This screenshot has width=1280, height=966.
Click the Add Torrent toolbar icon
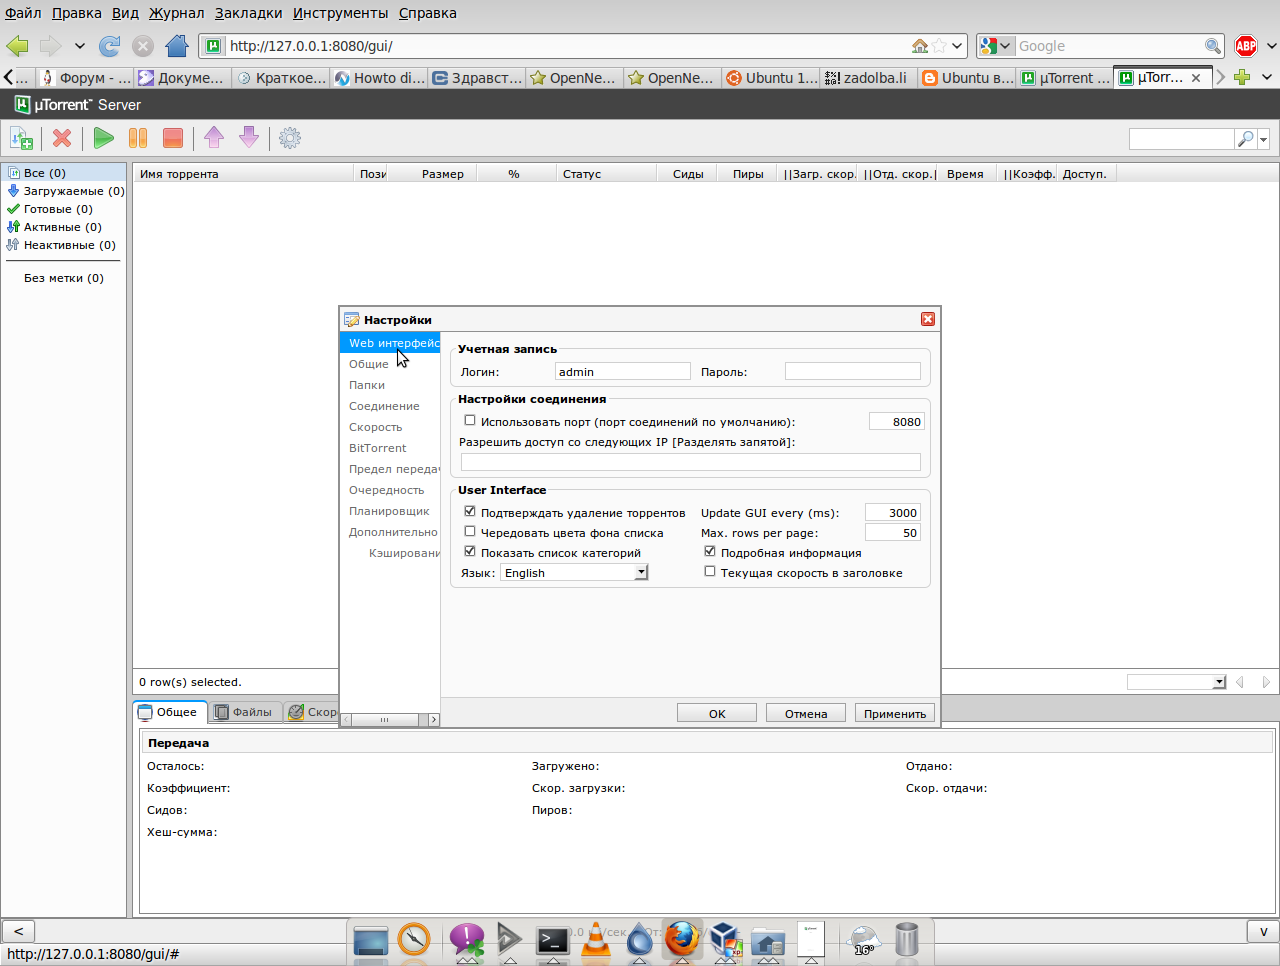coord(21,138)
